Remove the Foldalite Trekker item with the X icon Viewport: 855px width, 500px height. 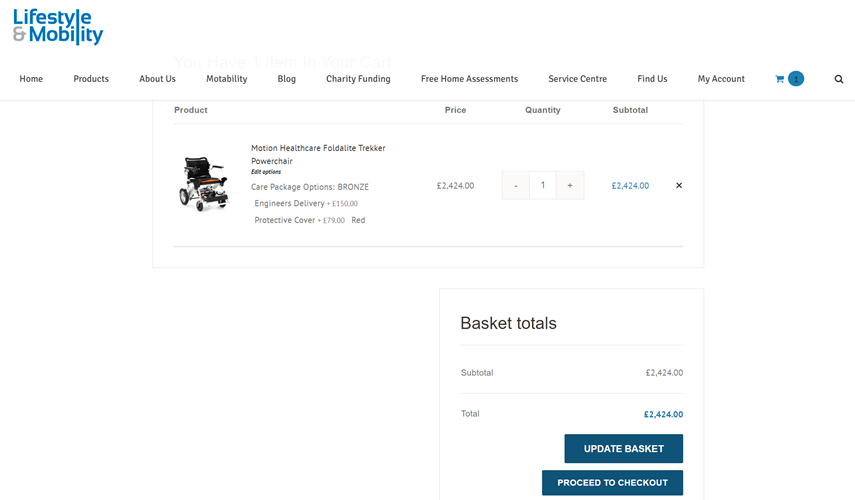click(679, 185)
